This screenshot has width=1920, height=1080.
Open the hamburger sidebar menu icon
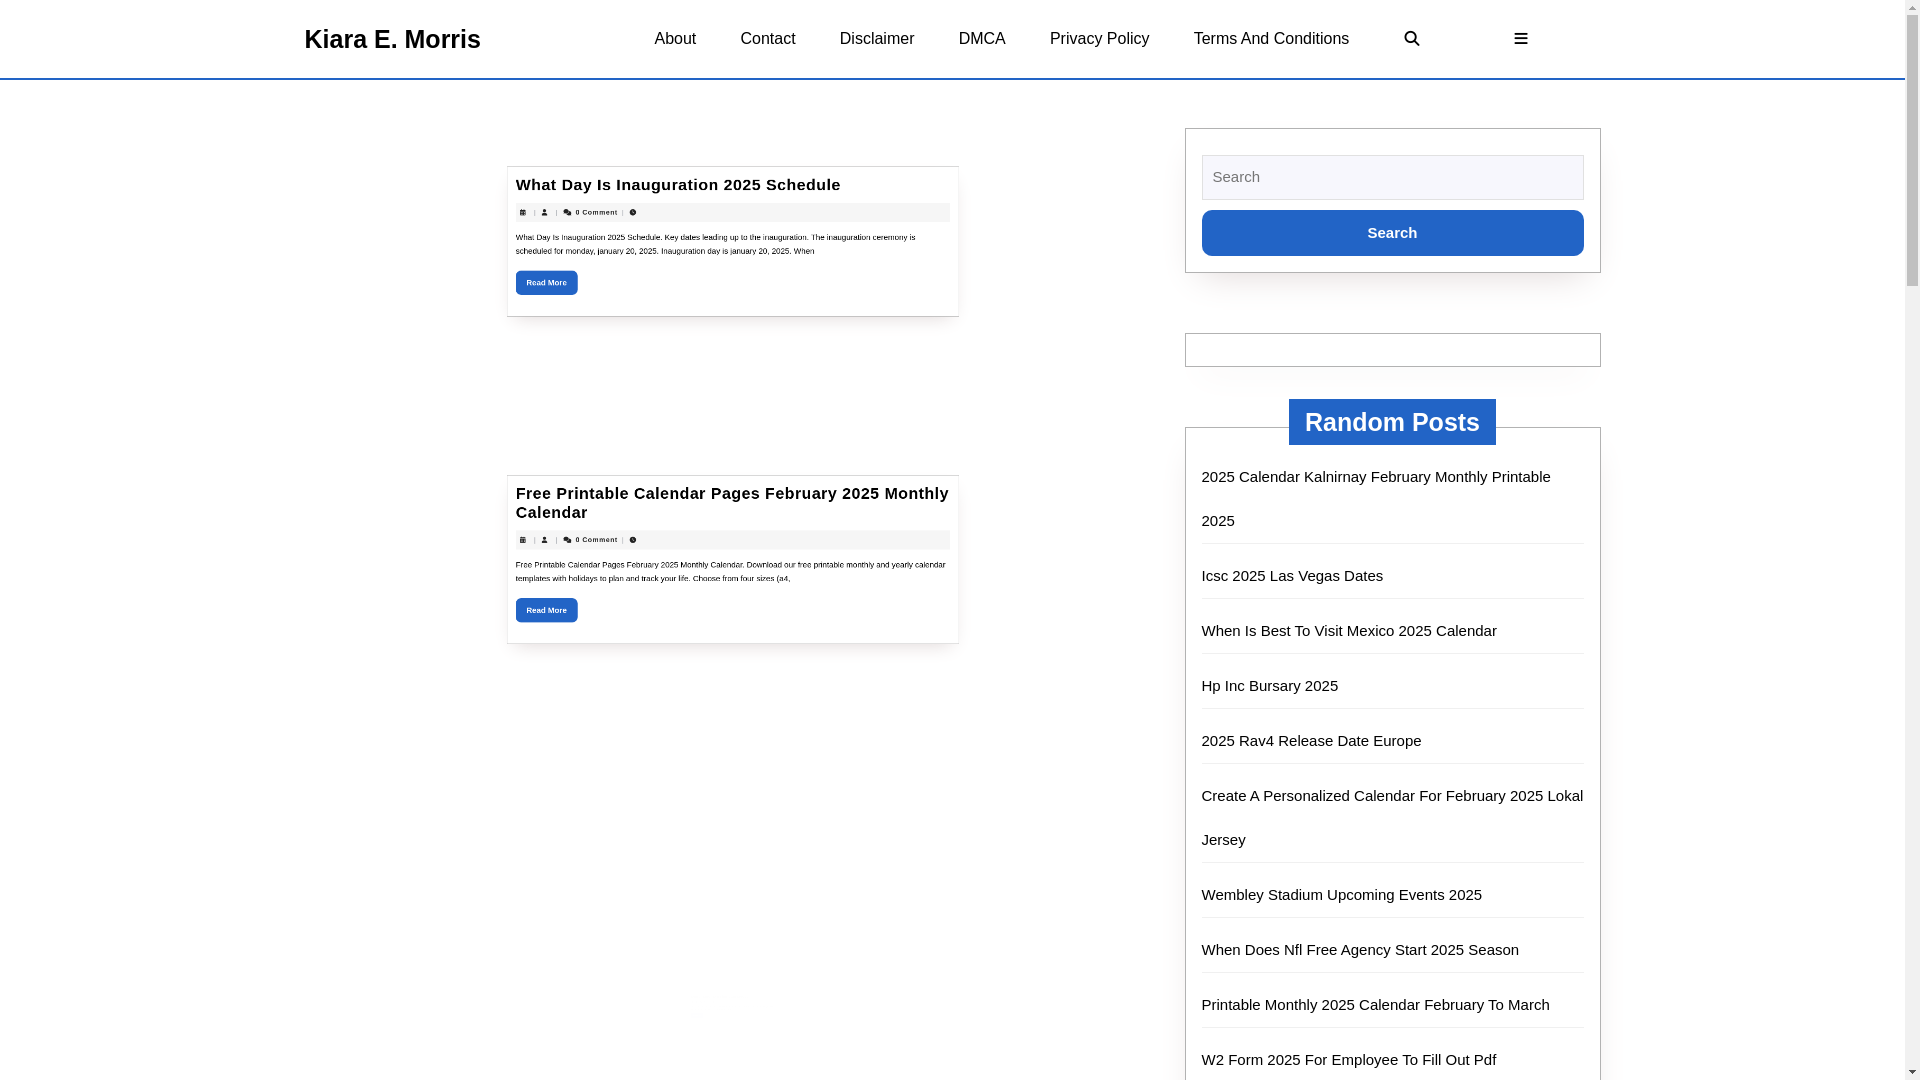pos(1520,39)
